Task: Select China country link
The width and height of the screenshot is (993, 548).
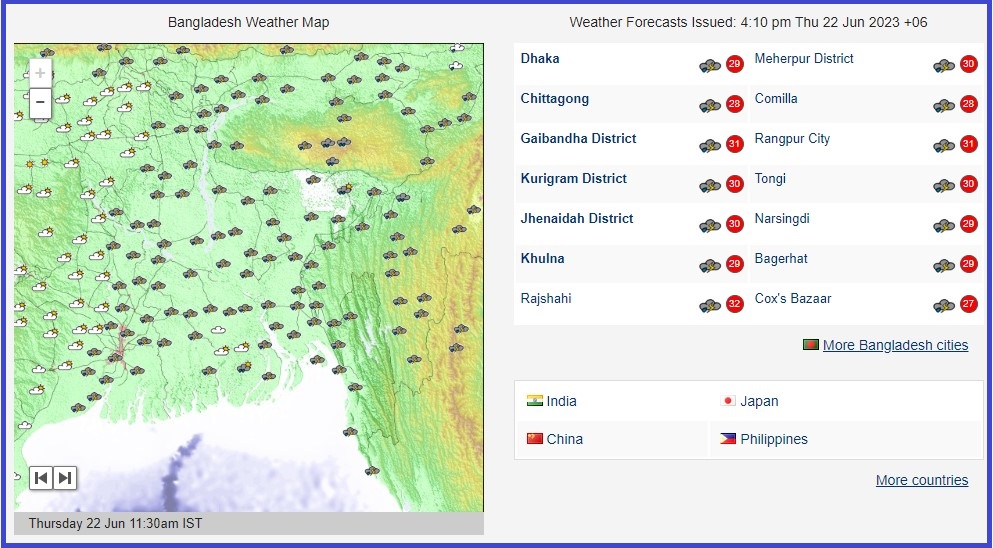Action: [564, 439]
